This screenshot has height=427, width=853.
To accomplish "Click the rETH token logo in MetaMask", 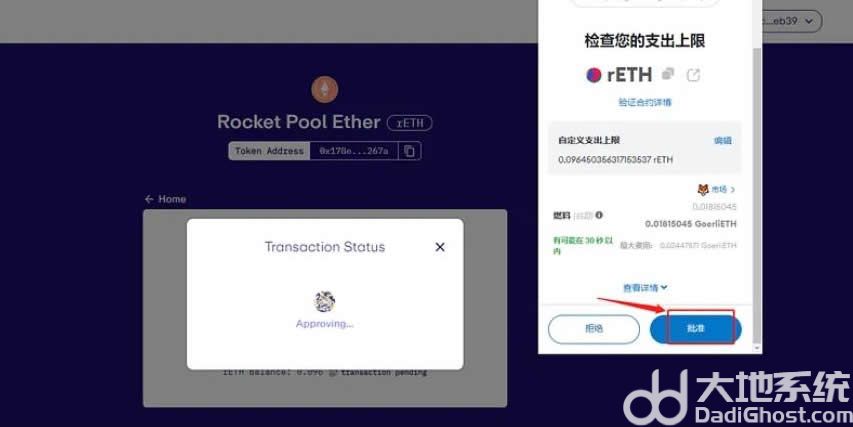I will point(594,75).
